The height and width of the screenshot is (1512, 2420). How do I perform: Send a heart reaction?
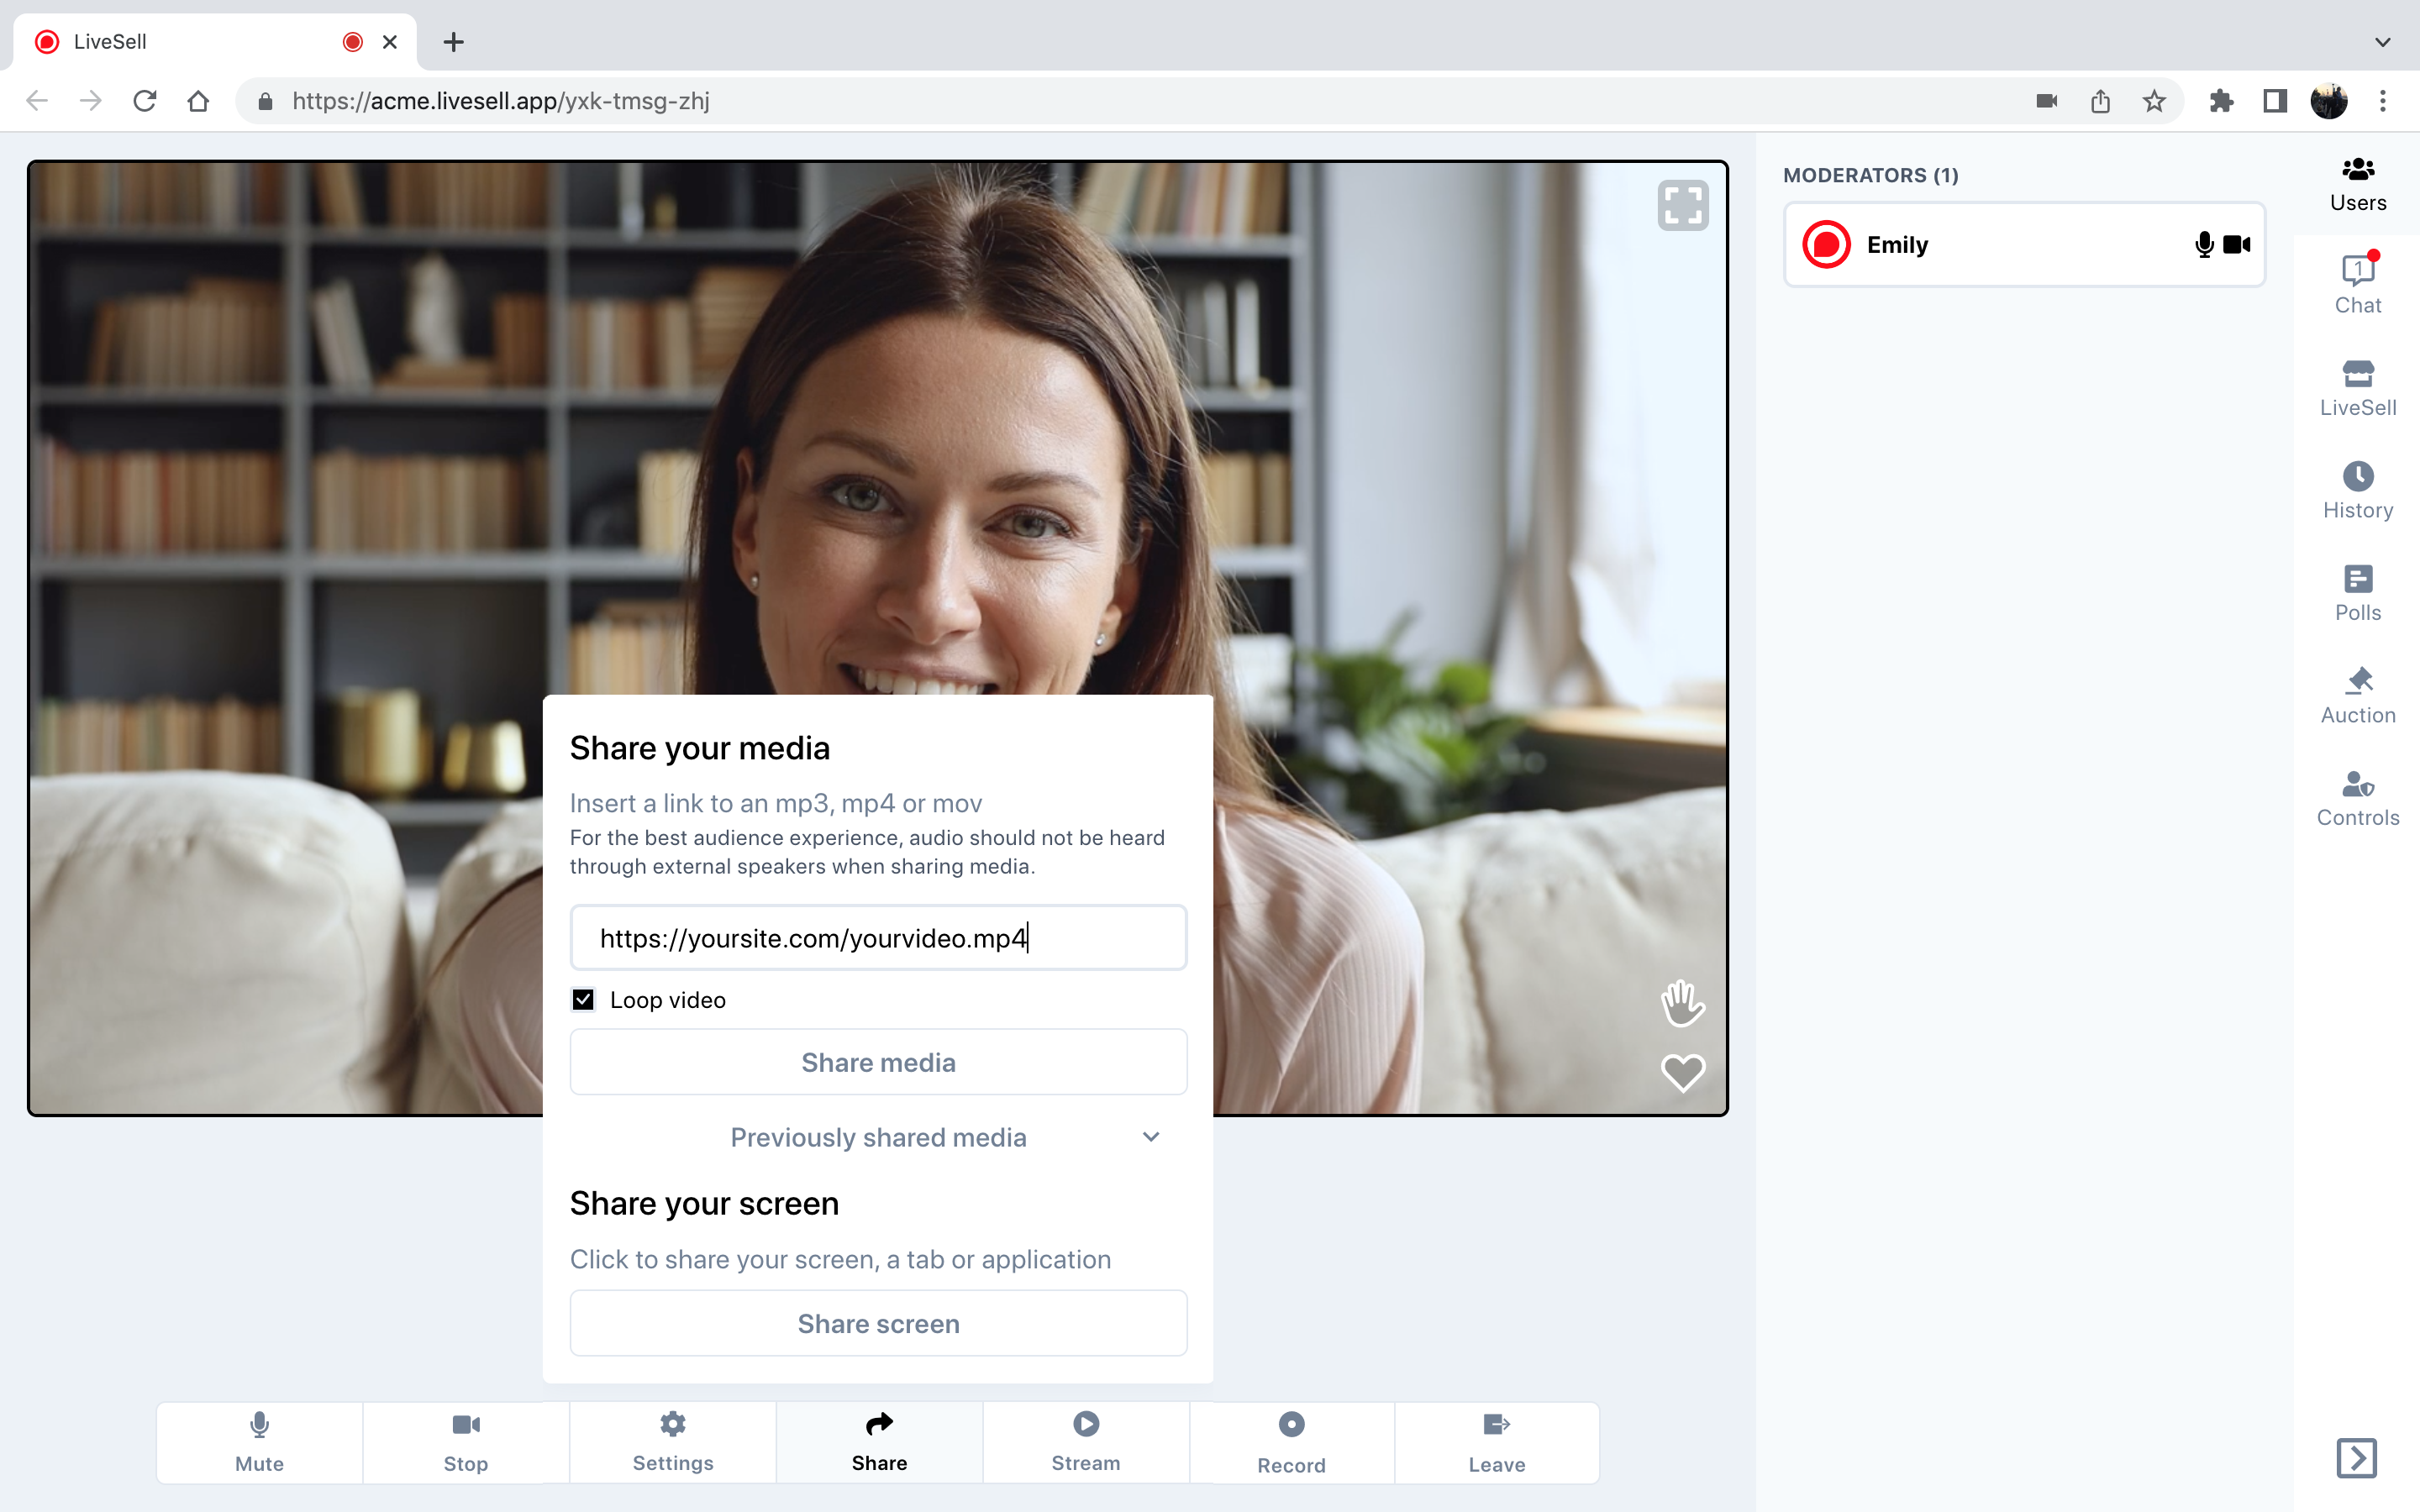1682,1073
